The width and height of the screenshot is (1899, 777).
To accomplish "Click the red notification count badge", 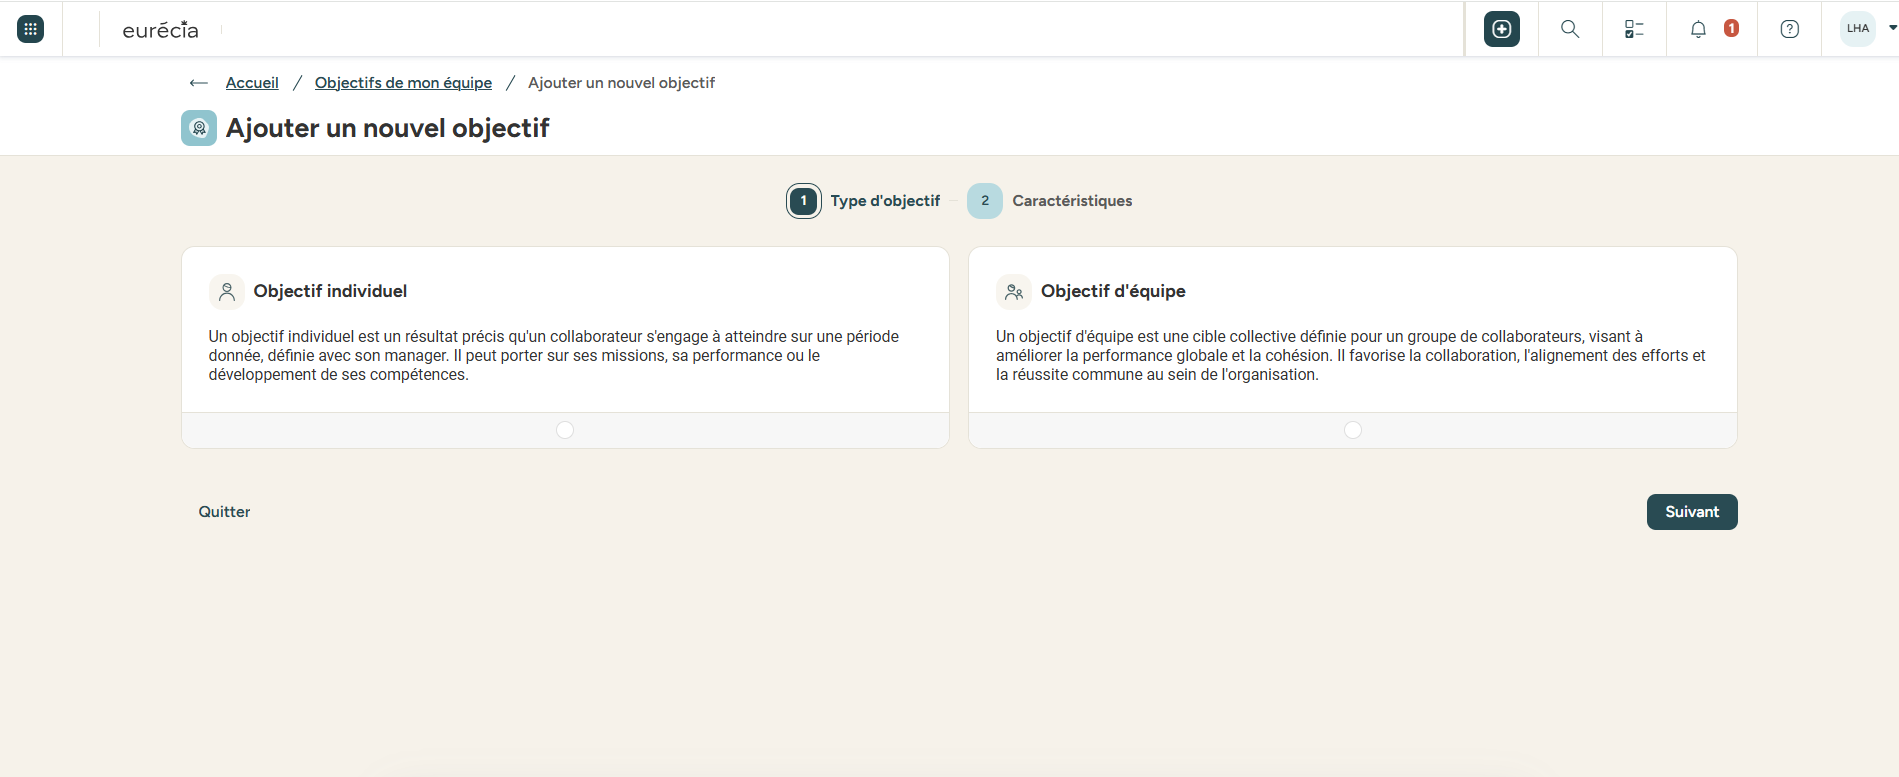I will pos(1731,28).
